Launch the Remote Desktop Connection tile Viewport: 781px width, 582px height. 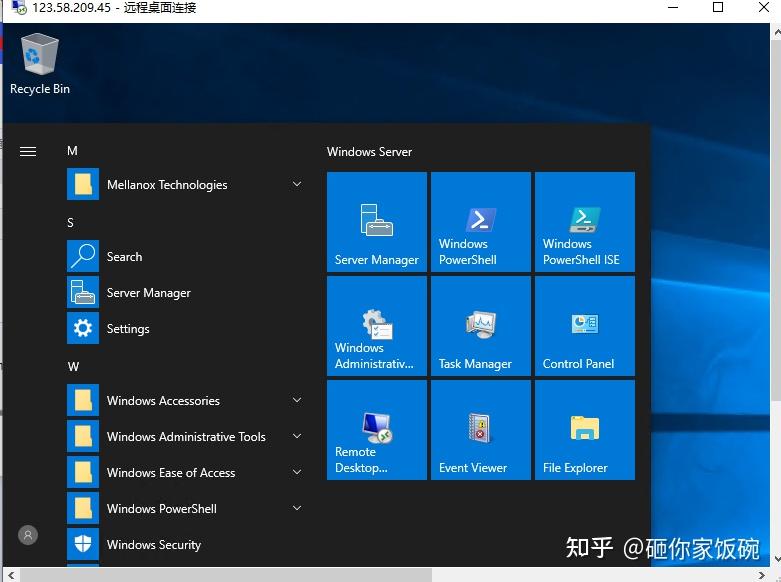(377, 430)
